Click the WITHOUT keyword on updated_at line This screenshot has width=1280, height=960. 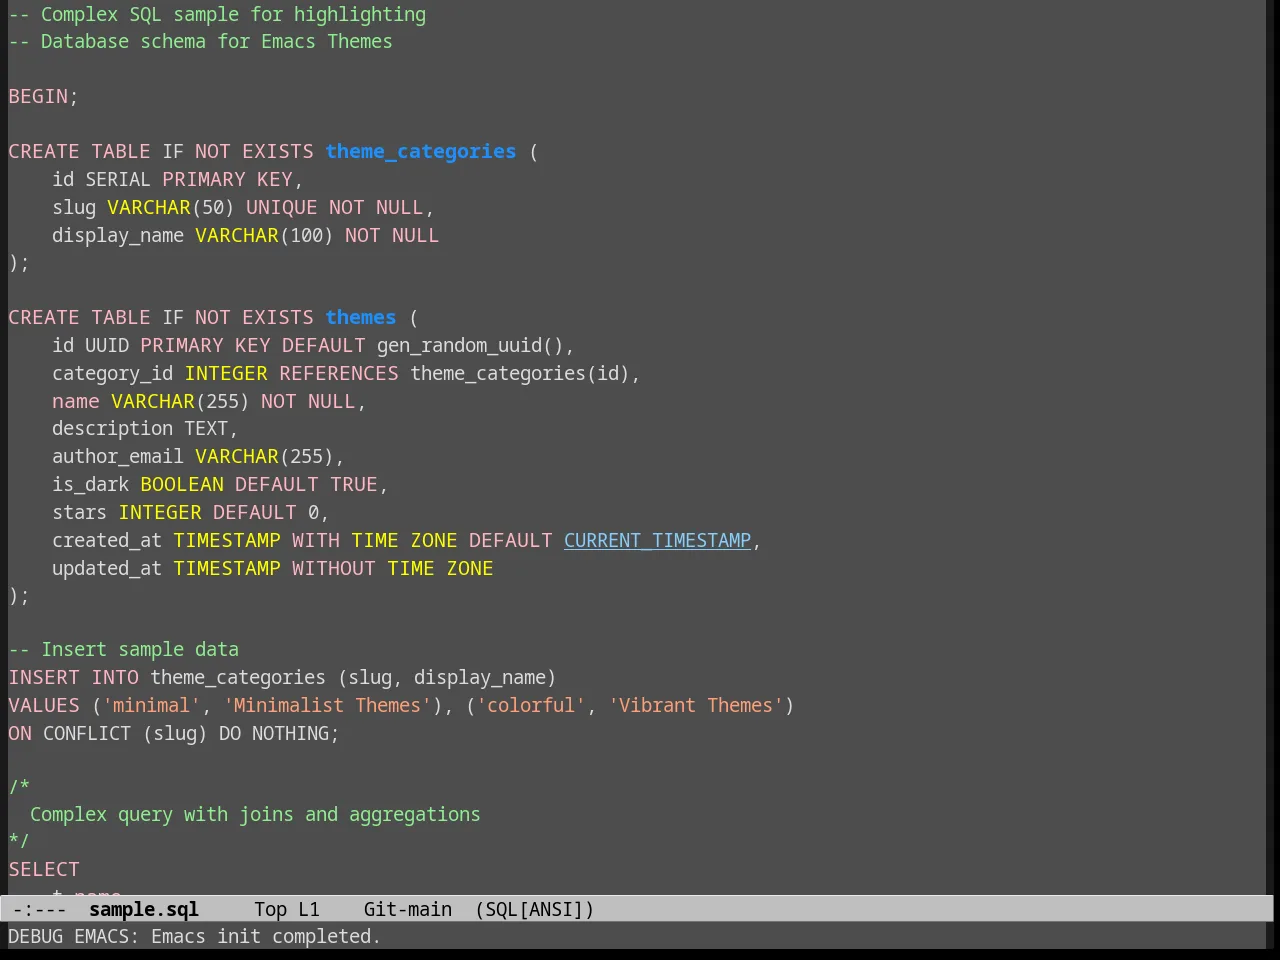click(x=333, y=568)
